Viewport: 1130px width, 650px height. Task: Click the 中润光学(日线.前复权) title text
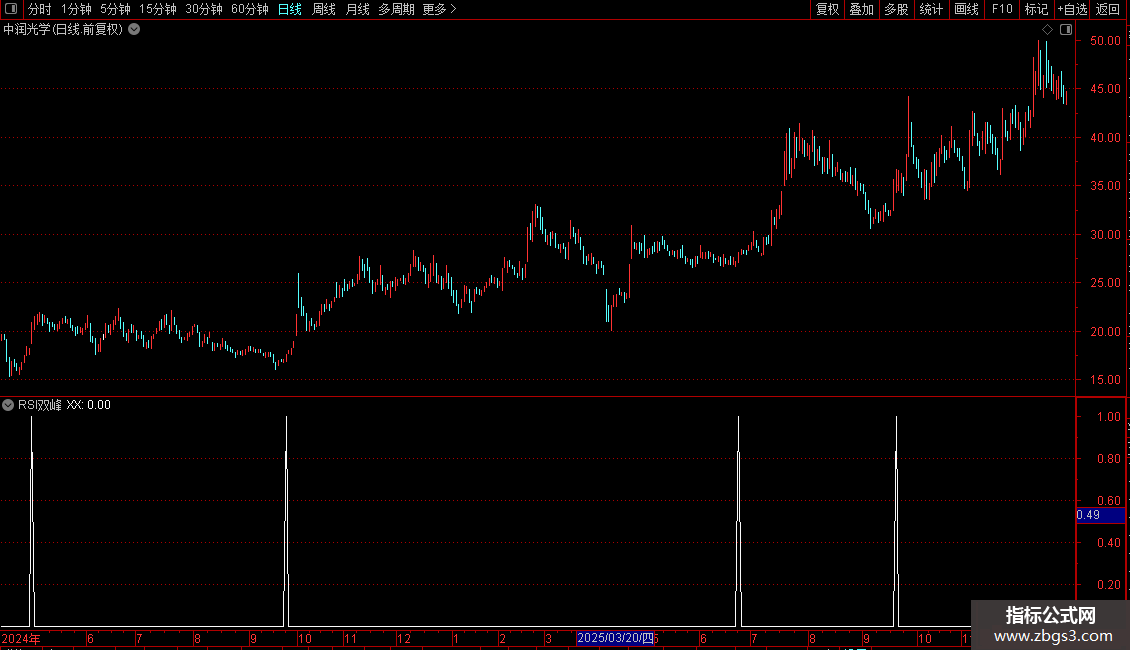[x=63, y=30]
